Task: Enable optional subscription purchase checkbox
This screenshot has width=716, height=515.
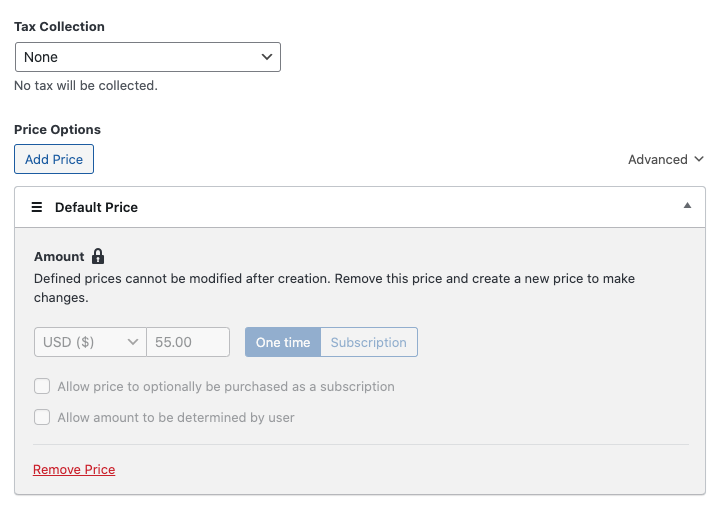Action: [42, 386]
